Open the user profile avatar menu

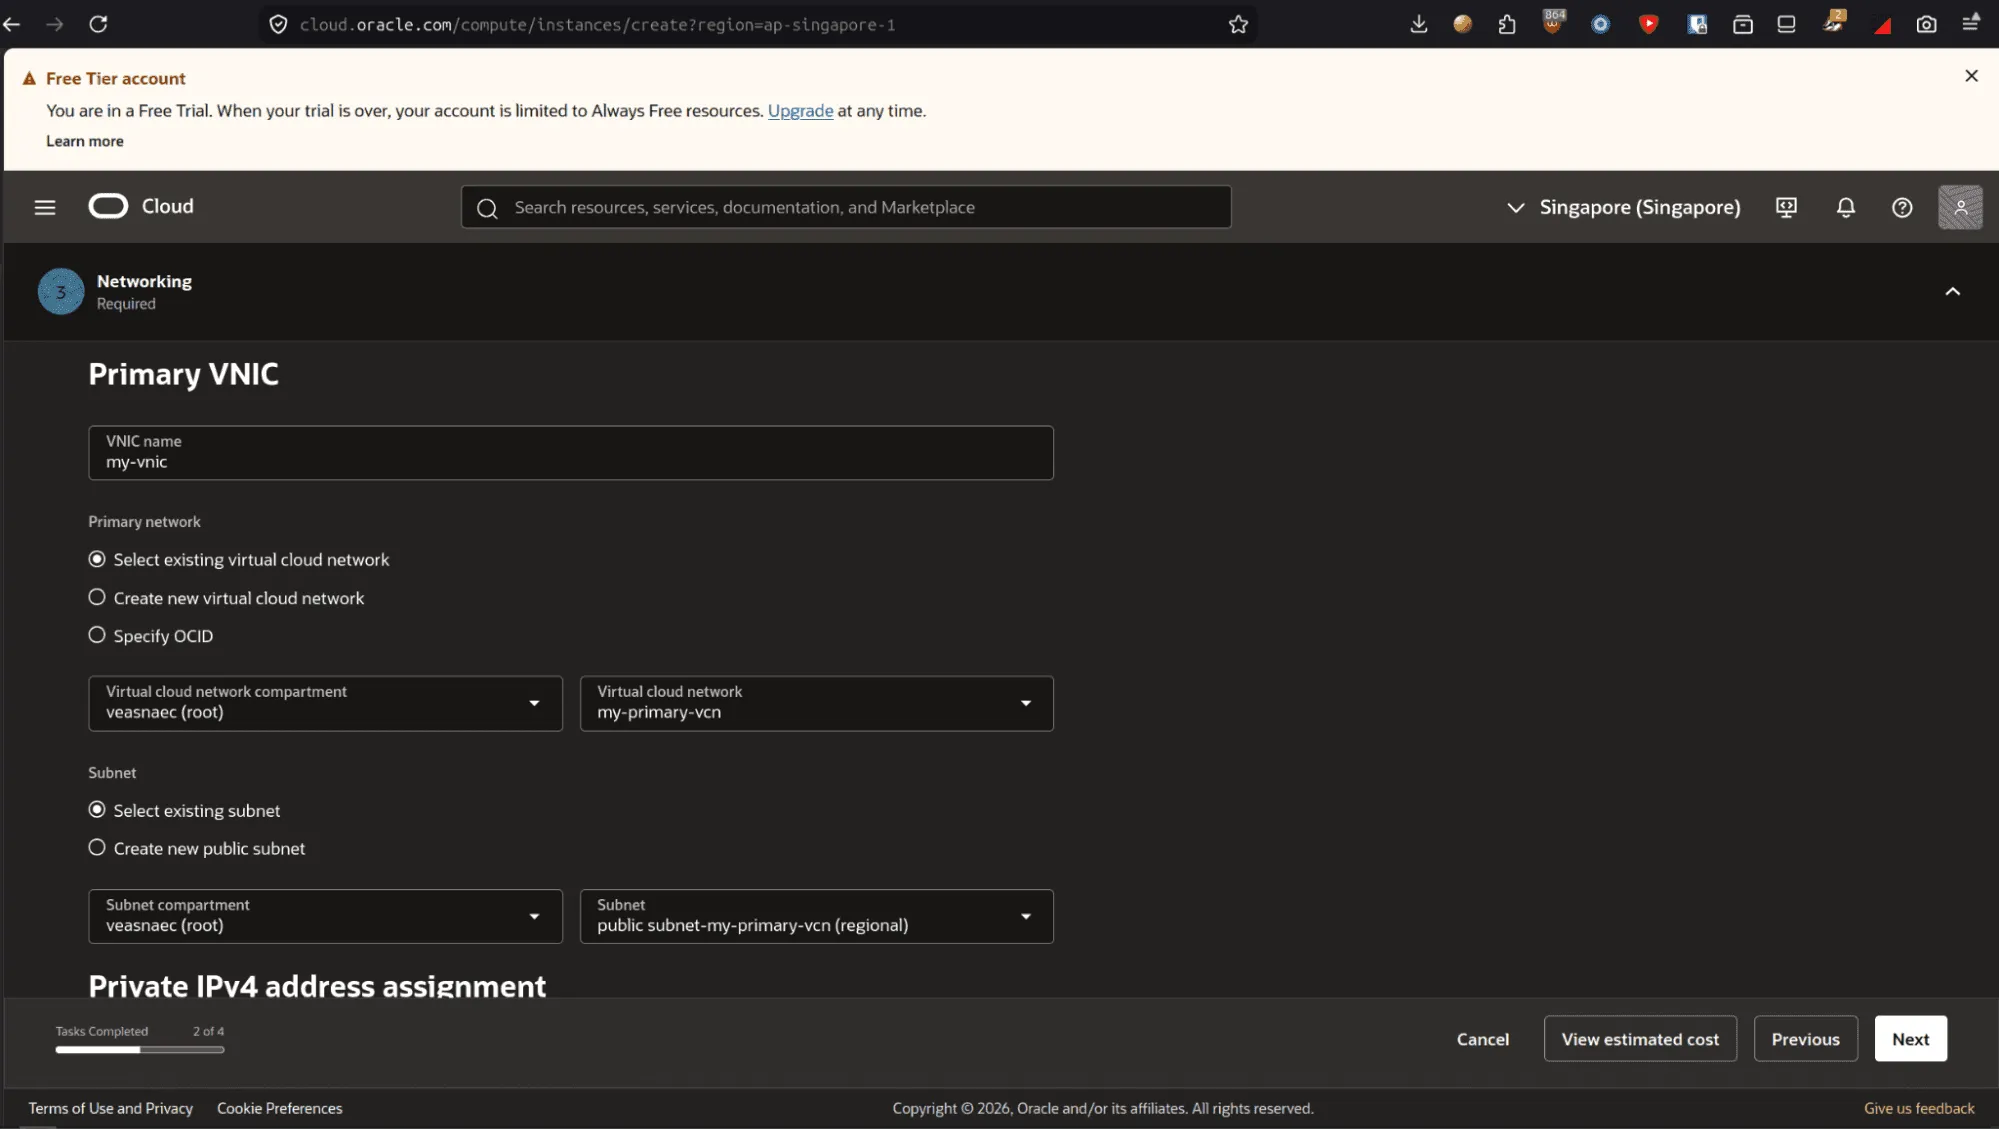[1960, 207]
